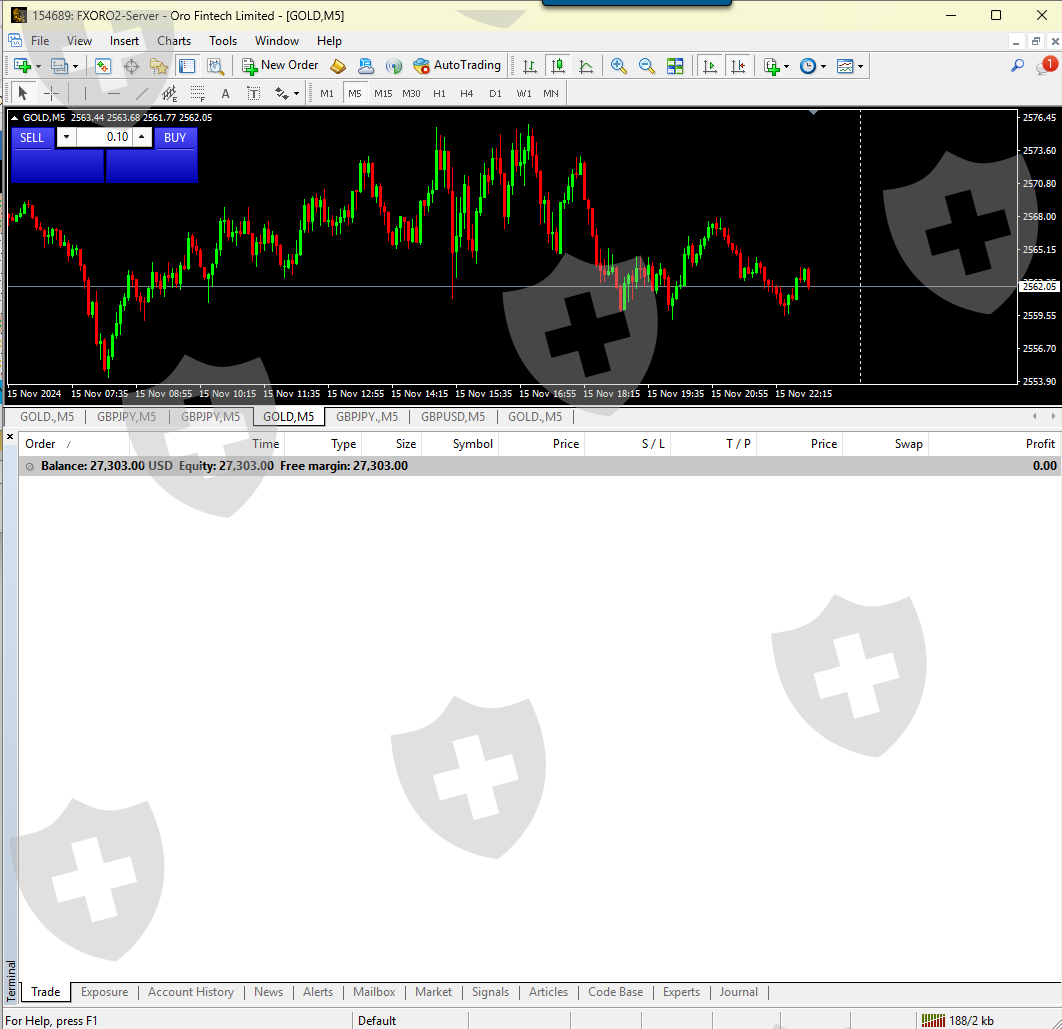Switch to the Account History tab
The width and height of the screenshot is (1062, 1029).
[190, 992]
